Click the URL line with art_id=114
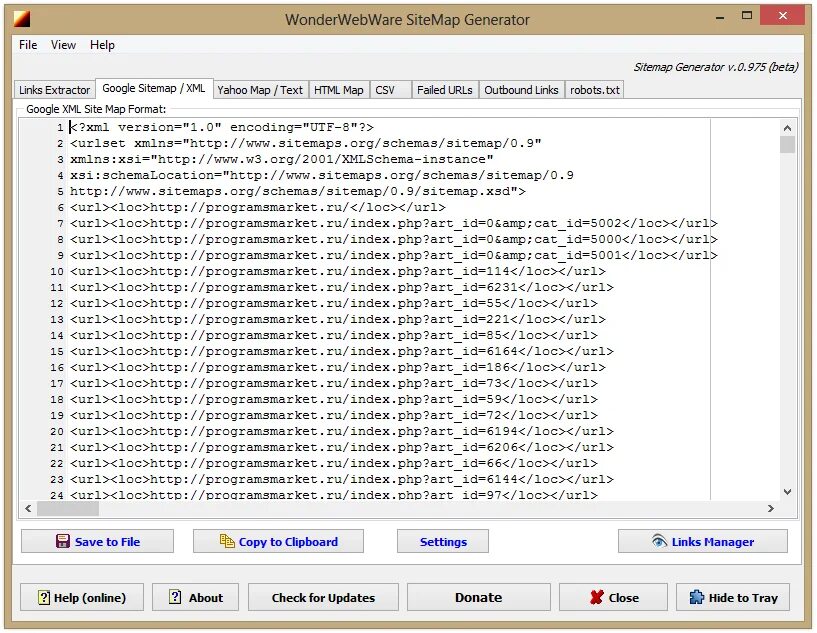This screenshot has width=817, height=633. pyautogui.click(x=338, y=271)
